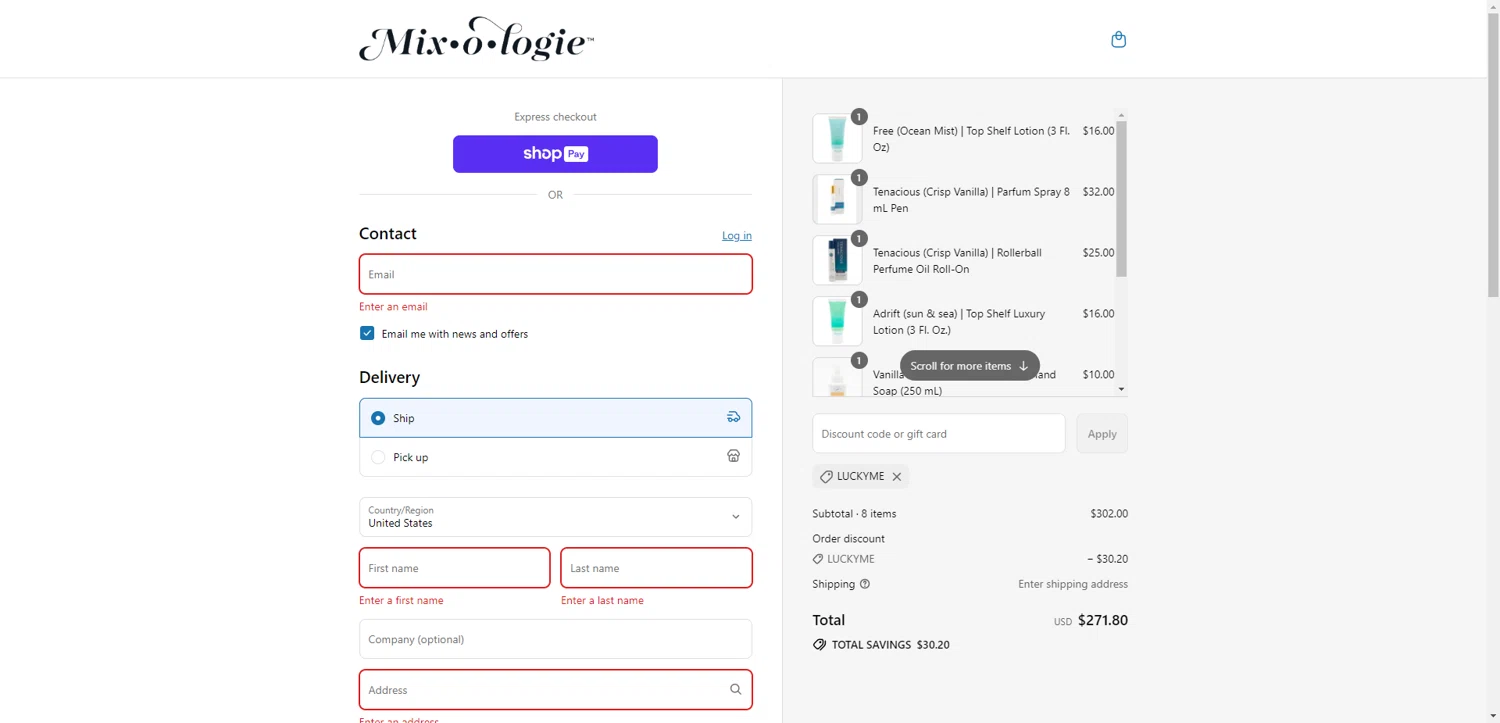Click the Adrift Top Shelf Luxury Lotion text
This screenshot has width=1500, height=723.
pyautogui.click(x=959, y=322)
